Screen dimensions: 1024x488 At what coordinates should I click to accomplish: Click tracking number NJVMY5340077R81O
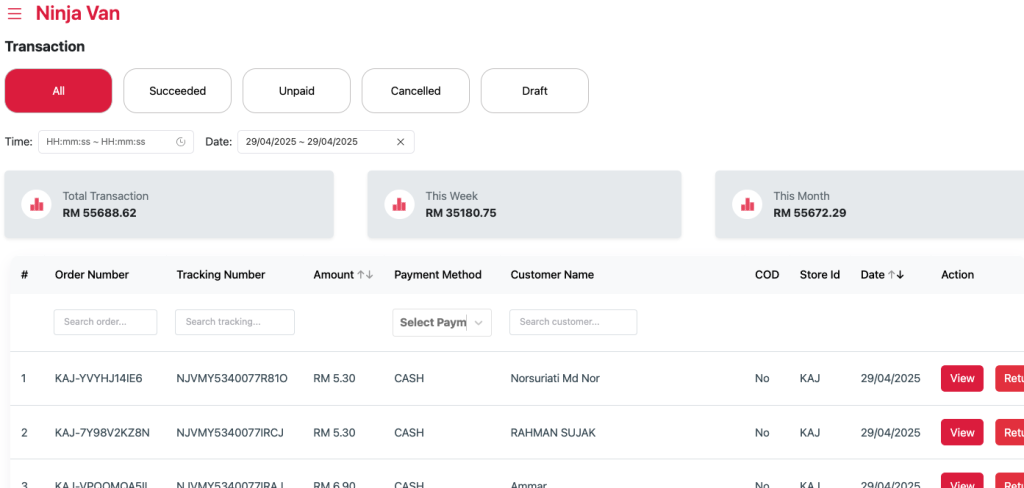click(x=232, y=378)
